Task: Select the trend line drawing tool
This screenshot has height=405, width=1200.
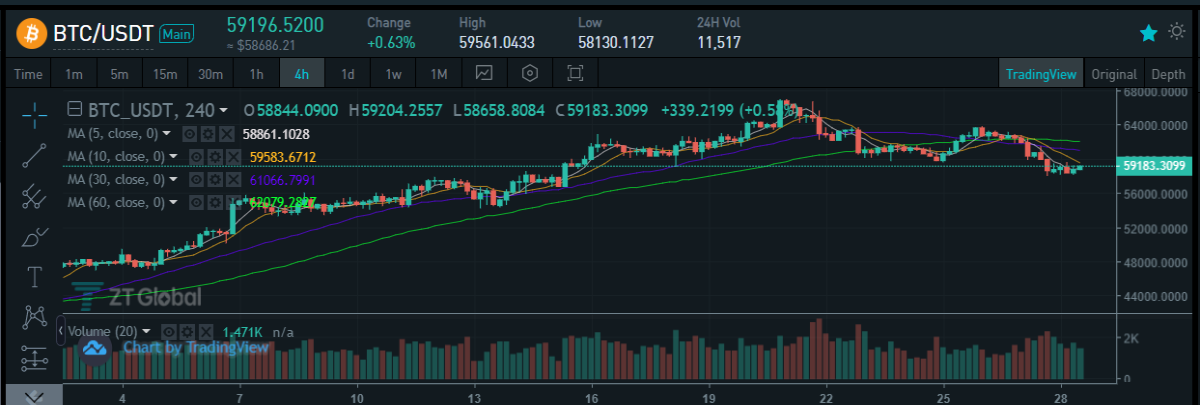Action: coord(35,153)
